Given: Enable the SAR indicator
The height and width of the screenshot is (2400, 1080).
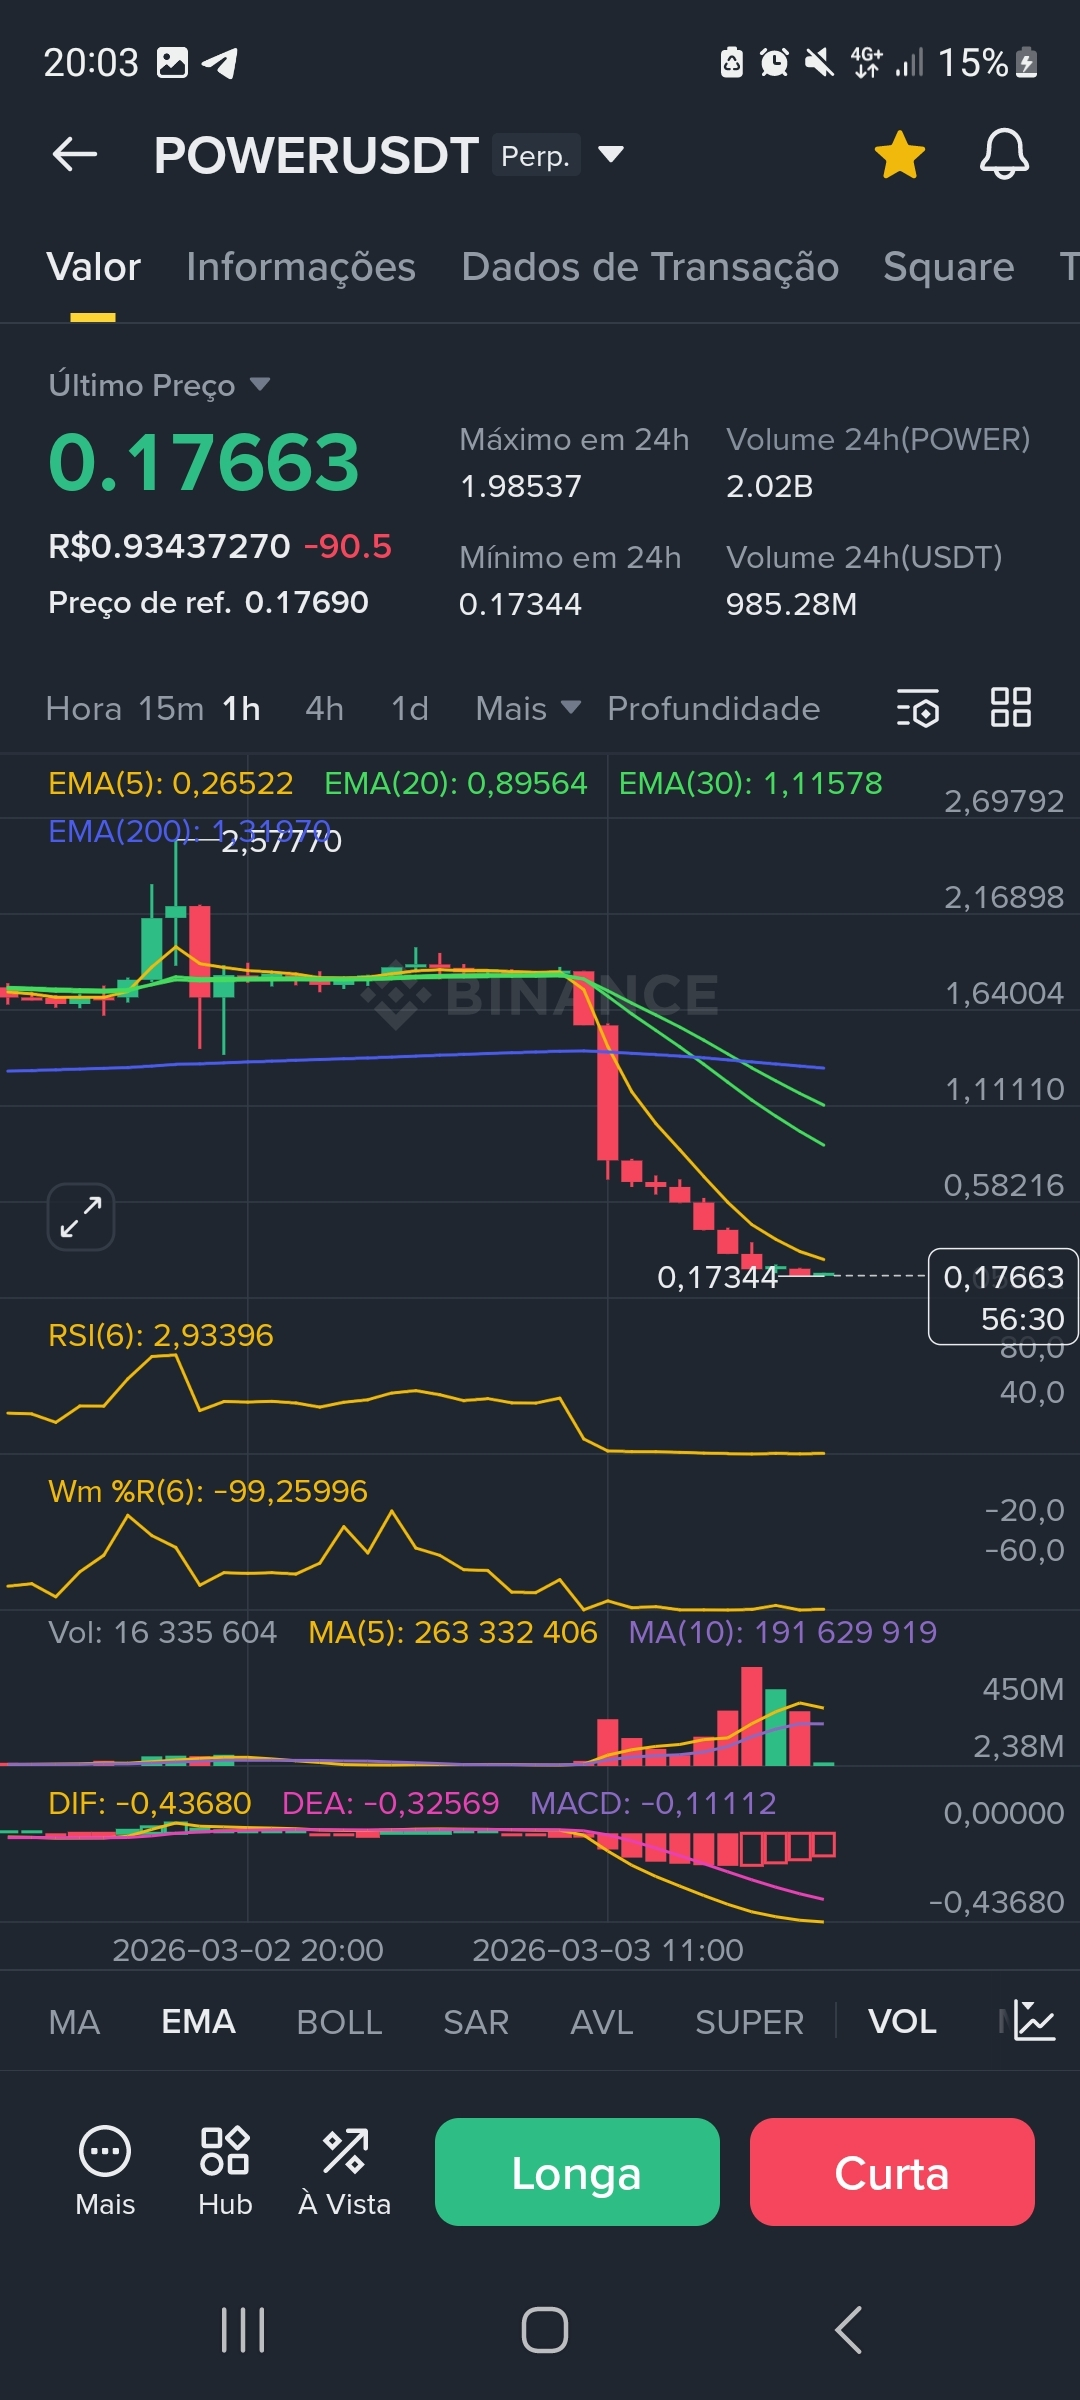Looking at the screenshot, I should click(x=476, y=2022).
